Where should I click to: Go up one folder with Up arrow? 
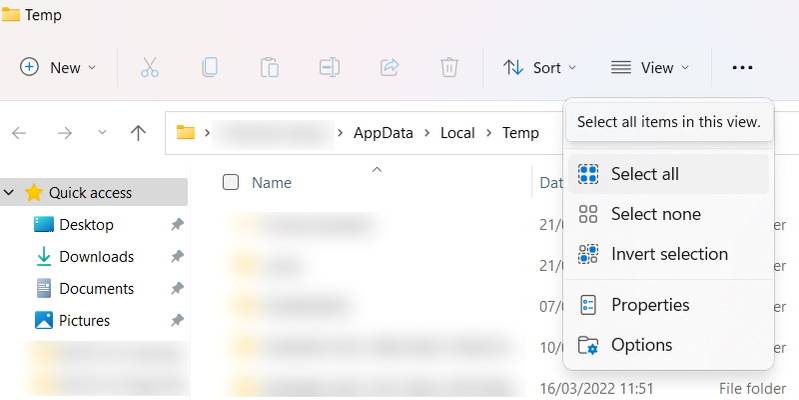click(x=139, y=133)
